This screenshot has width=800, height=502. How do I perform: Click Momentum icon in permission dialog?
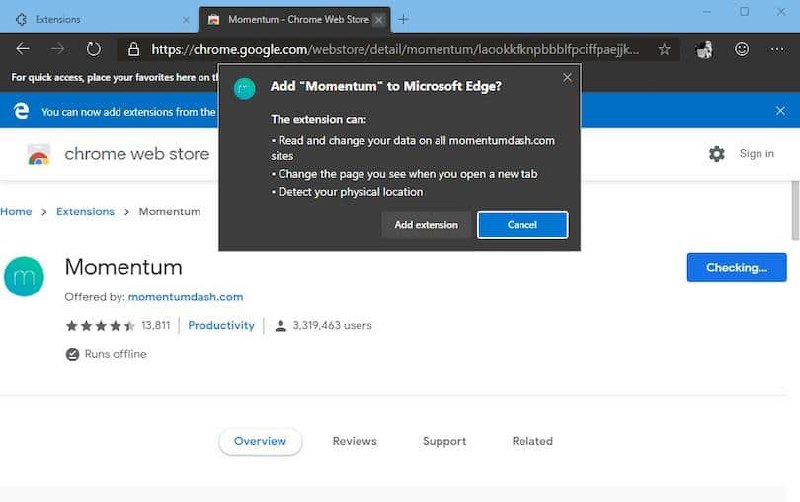pos(244,89)
